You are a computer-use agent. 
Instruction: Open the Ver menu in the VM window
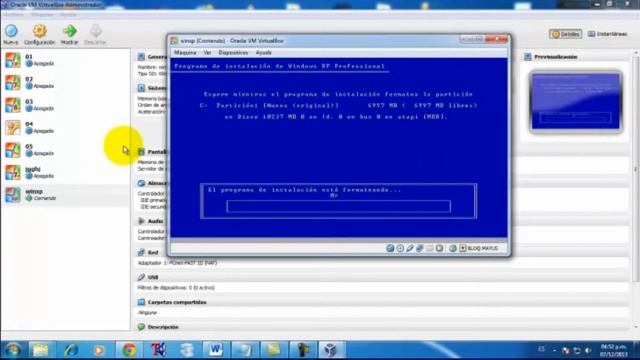pos(207,53)
